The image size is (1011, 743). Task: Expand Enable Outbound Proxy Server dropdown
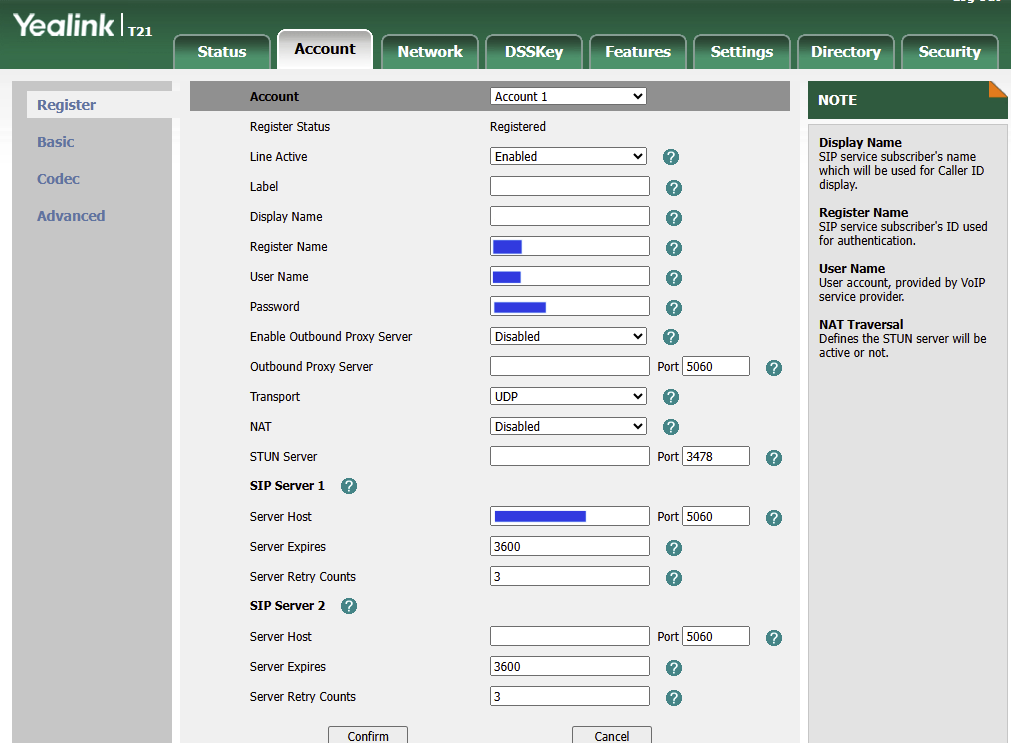568,337
